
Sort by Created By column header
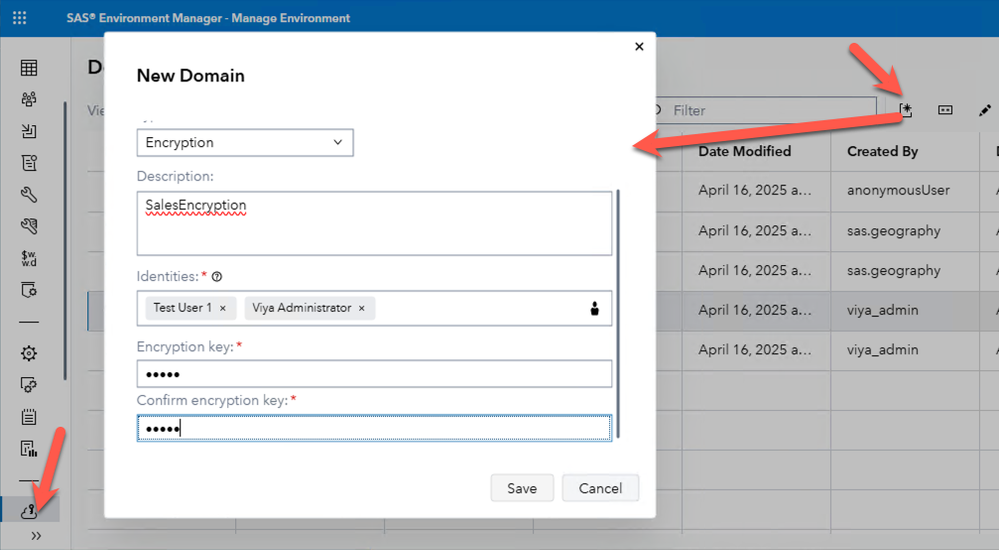click(x=882, y=151)
